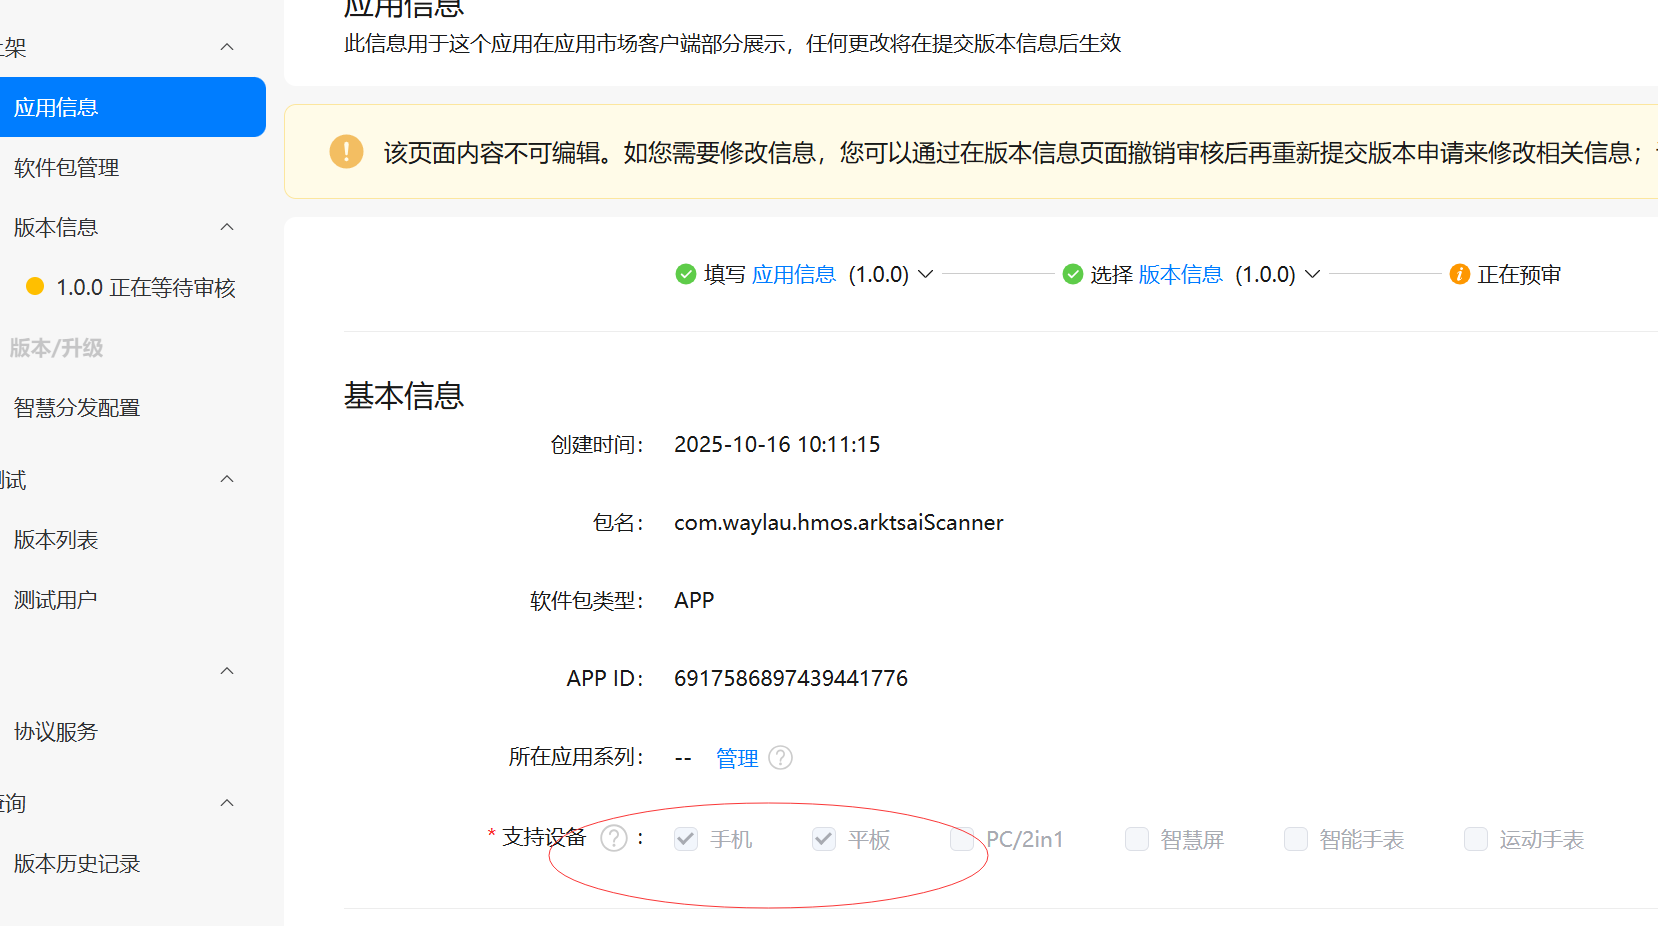1658x926 pixels.
Task: Select 1.0.0 正在等待审核 version entry
Action: click(x=145, y=288)
